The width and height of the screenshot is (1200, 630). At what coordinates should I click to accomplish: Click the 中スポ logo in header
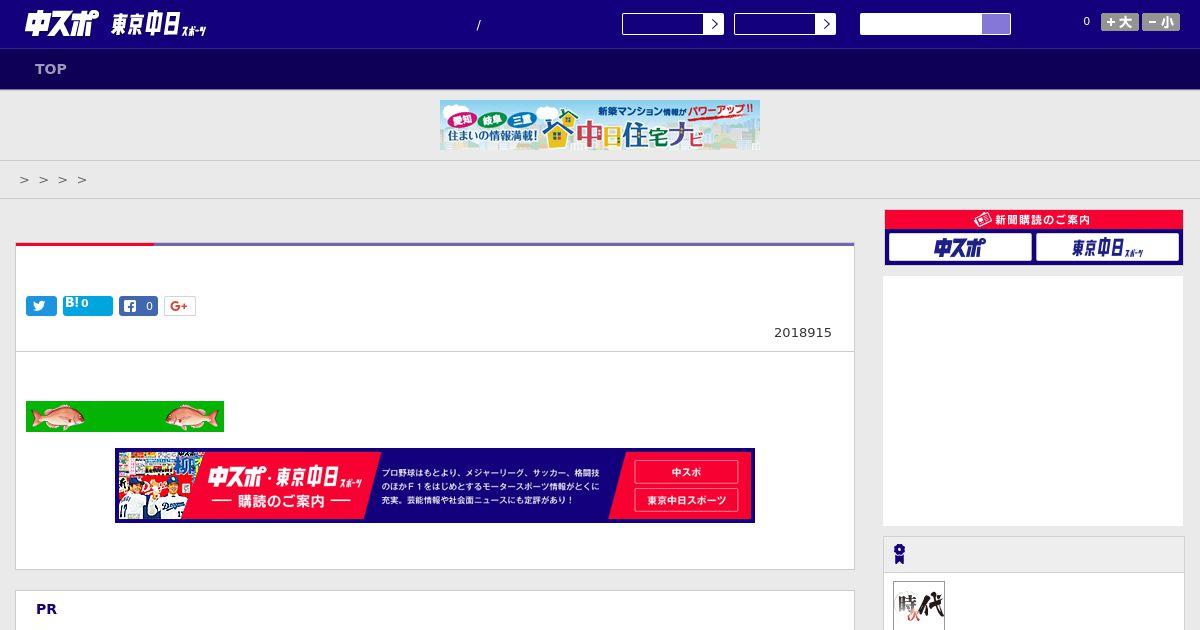(61, 24)
